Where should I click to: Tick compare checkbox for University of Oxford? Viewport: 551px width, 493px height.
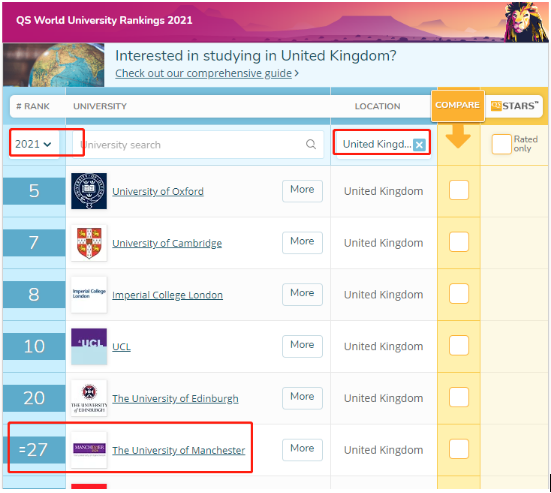pos(459,190)
